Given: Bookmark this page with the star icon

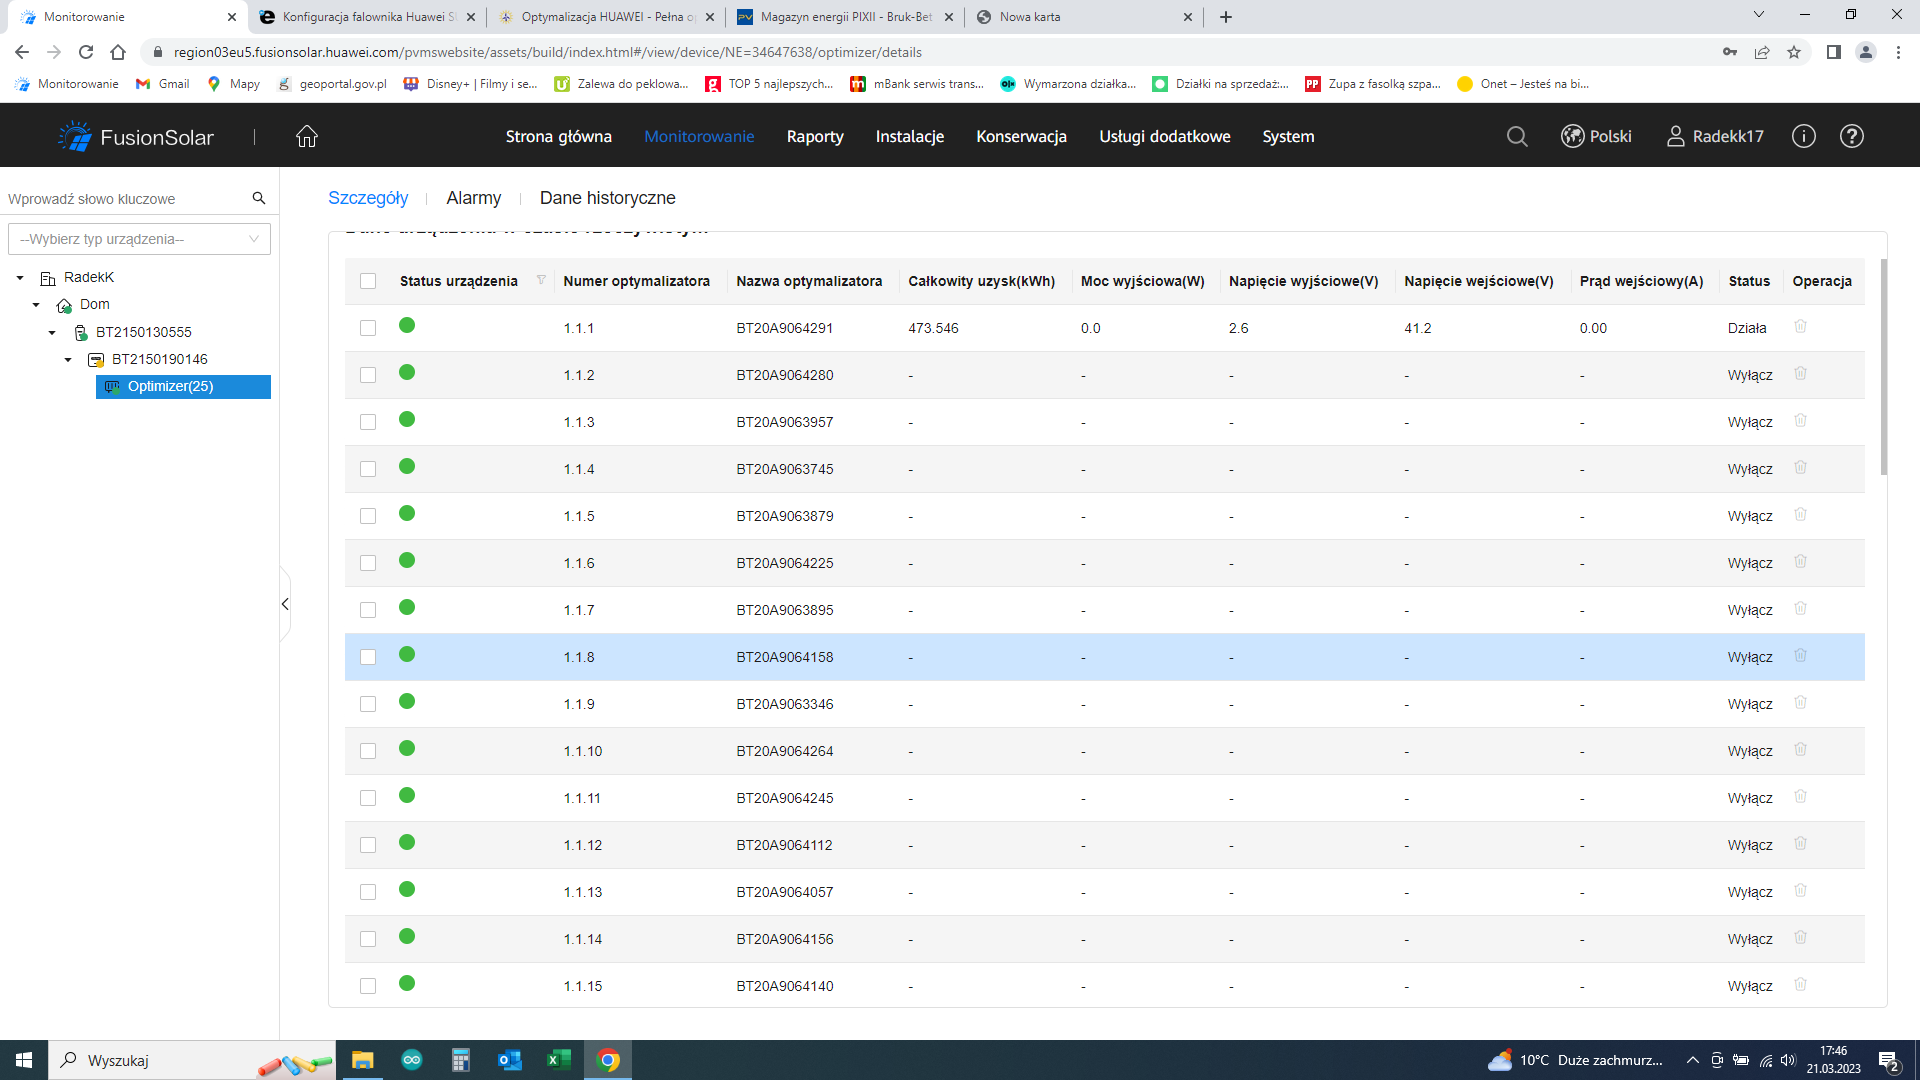Looking at the screenshot, I should click(1794, 52).
